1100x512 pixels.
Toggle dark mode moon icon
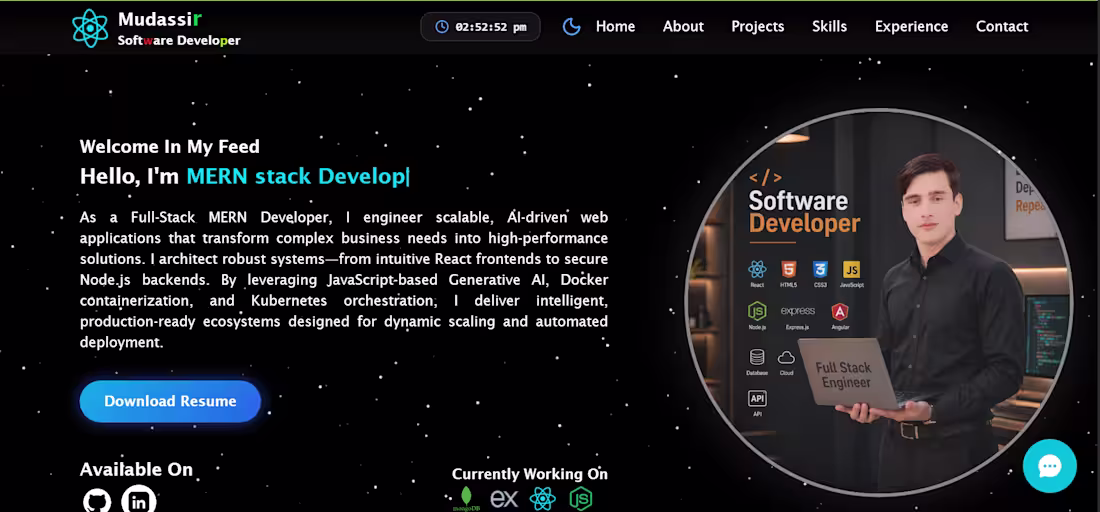[x=572, y=27]
